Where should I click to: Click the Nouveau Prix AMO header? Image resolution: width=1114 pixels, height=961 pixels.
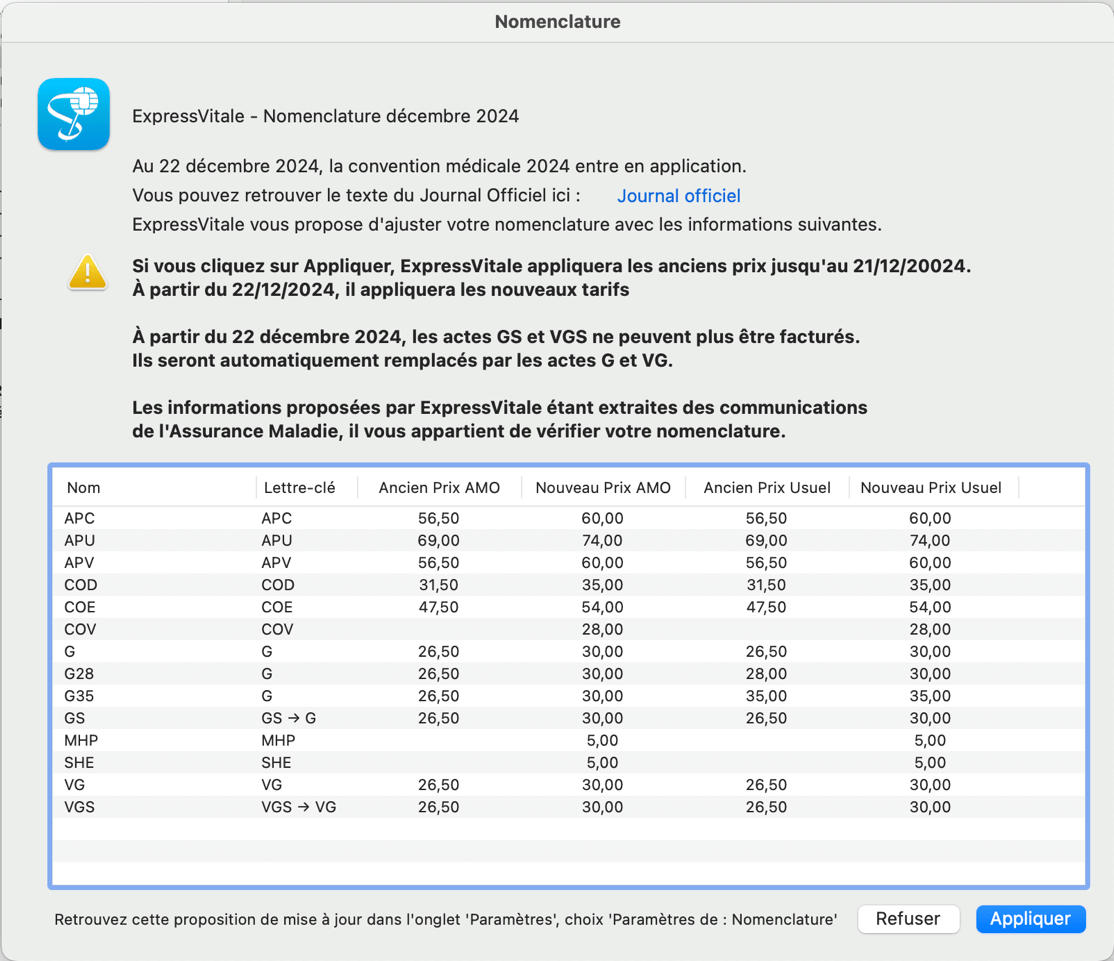602,488
